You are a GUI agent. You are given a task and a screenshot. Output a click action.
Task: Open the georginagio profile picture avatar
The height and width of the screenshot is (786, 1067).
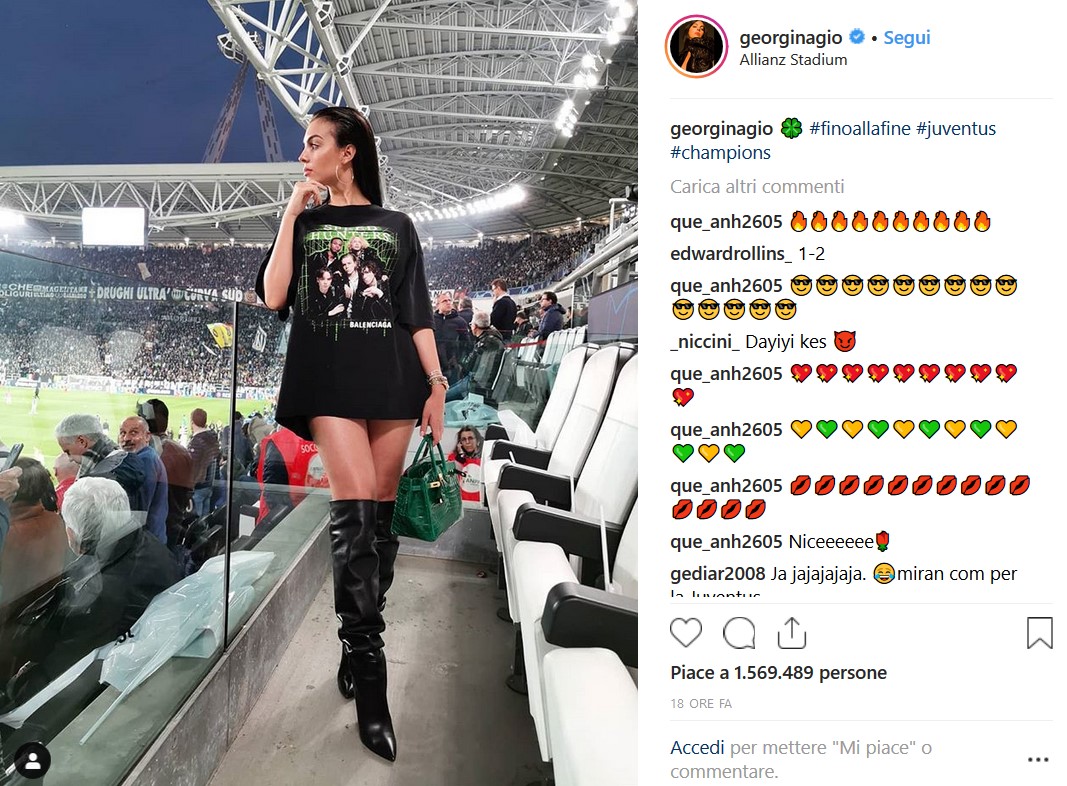tap(696, 47)
